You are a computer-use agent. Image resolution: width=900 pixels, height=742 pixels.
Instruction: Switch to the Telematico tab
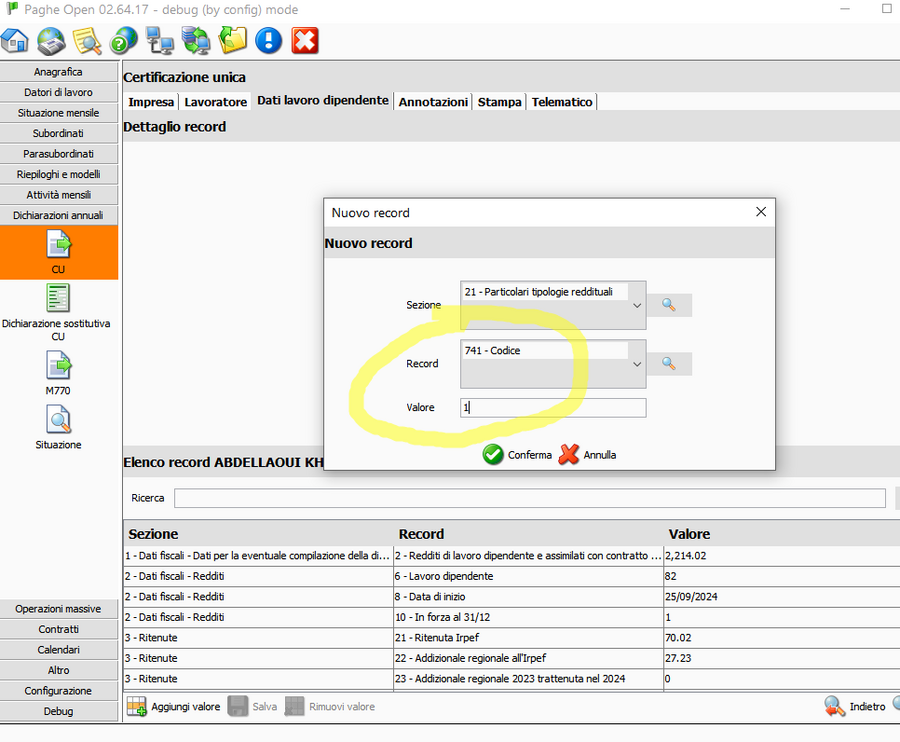(562, 102)
